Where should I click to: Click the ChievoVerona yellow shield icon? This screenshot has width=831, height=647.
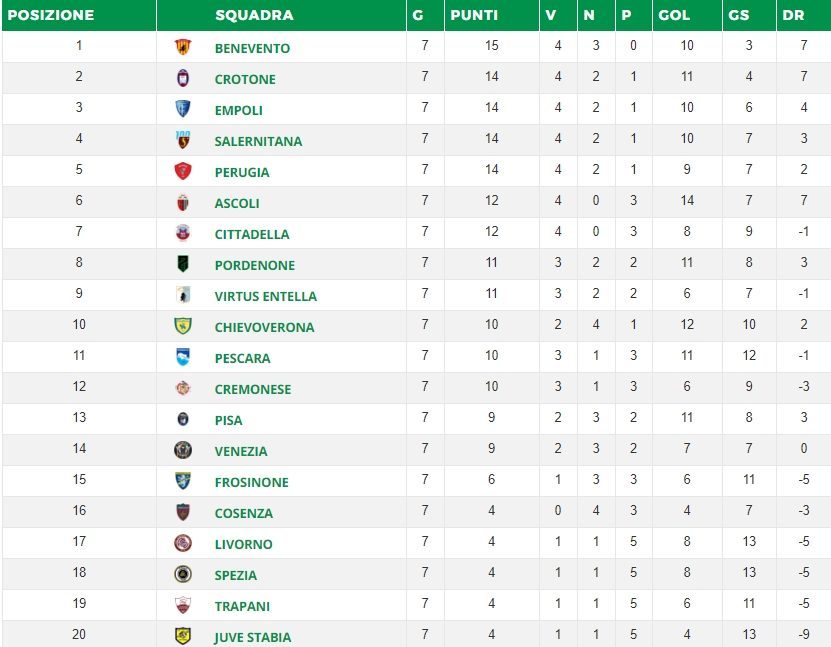183,326
